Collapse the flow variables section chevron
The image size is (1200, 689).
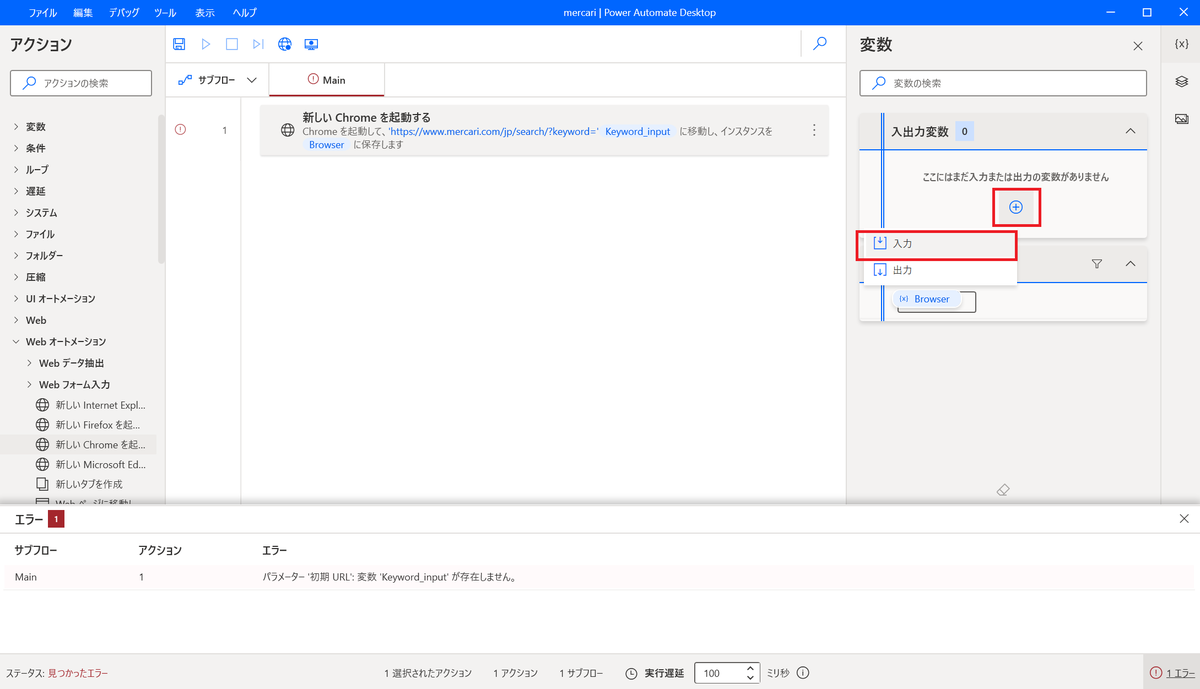[1131, 264]
